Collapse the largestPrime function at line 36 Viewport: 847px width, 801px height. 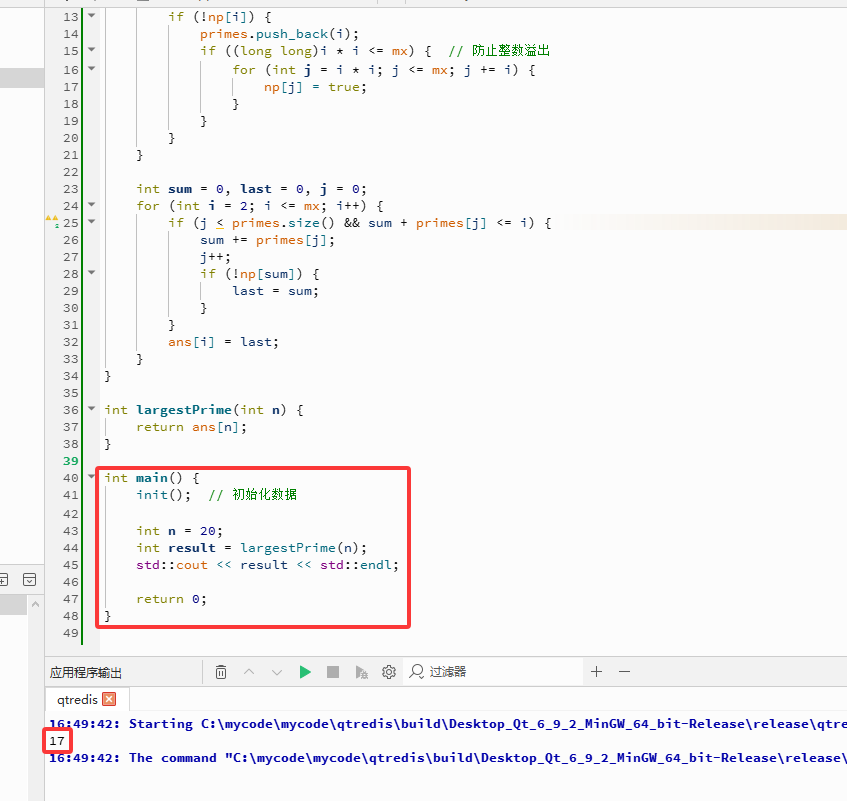(x=91, y=409)
